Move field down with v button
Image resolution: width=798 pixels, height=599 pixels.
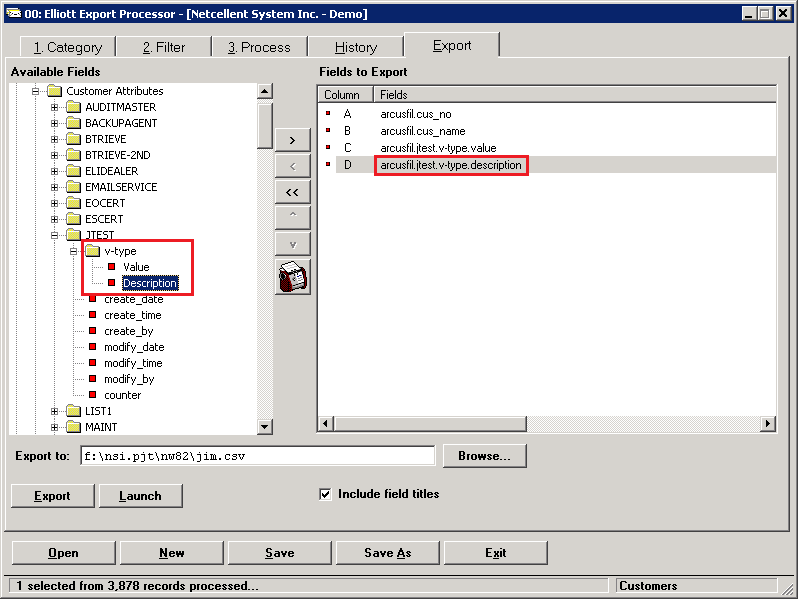click(x=293, y=245)
